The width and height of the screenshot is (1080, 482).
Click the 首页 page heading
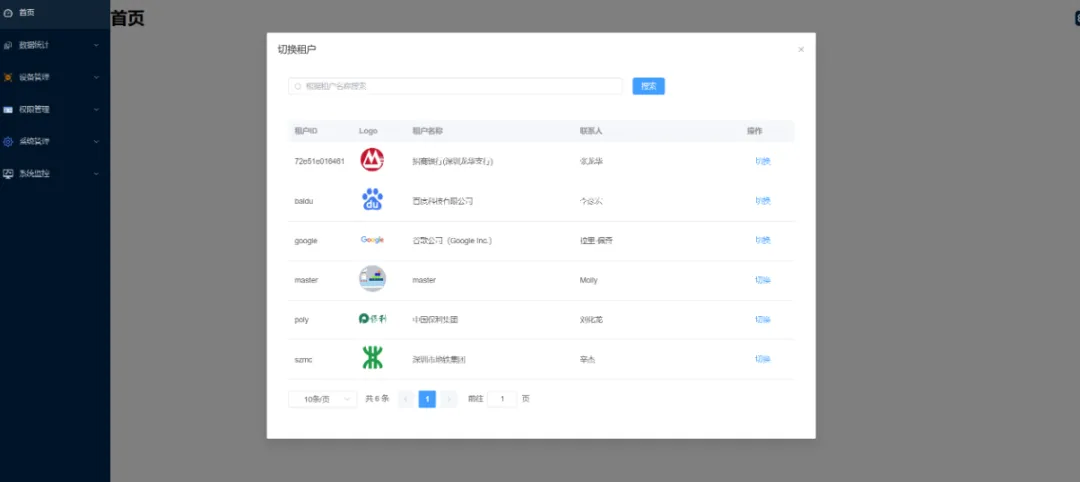127,19
